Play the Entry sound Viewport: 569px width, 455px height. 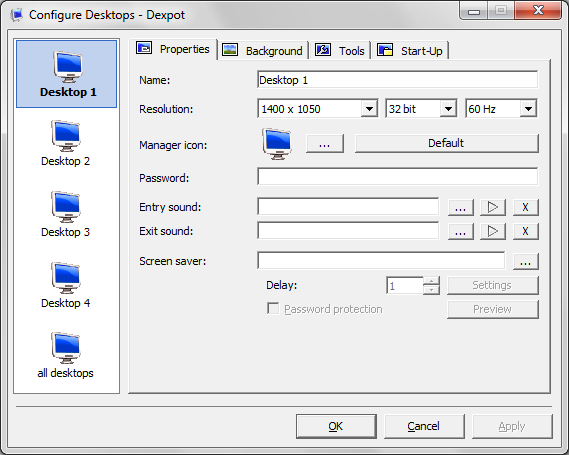pos(493,207)
